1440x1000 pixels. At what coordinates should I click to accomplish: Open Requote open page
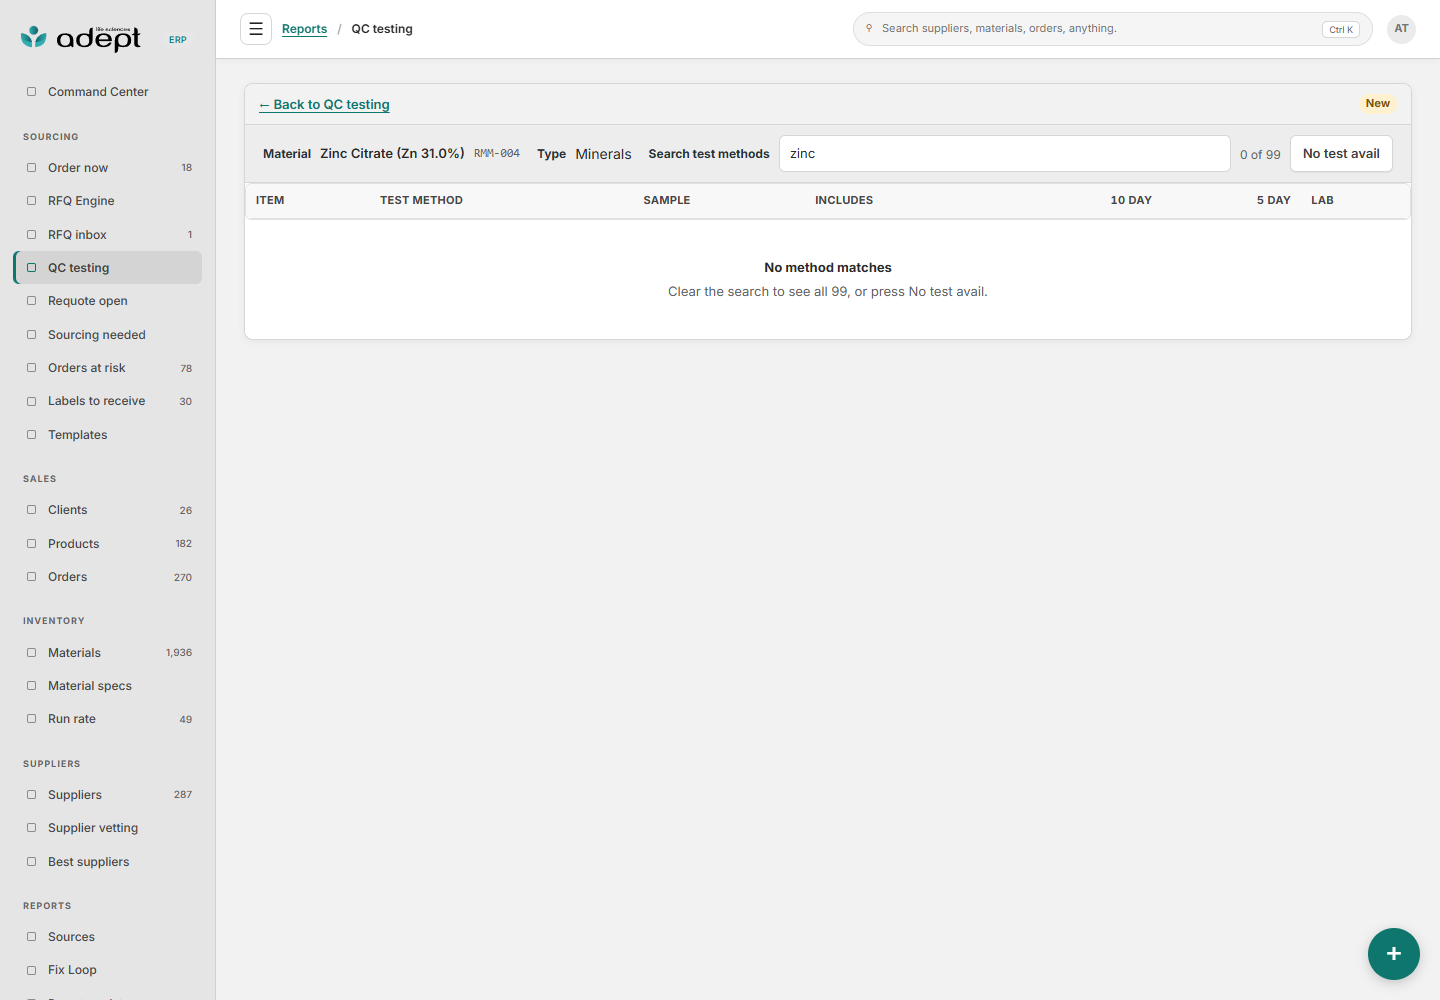pos(108,301)
